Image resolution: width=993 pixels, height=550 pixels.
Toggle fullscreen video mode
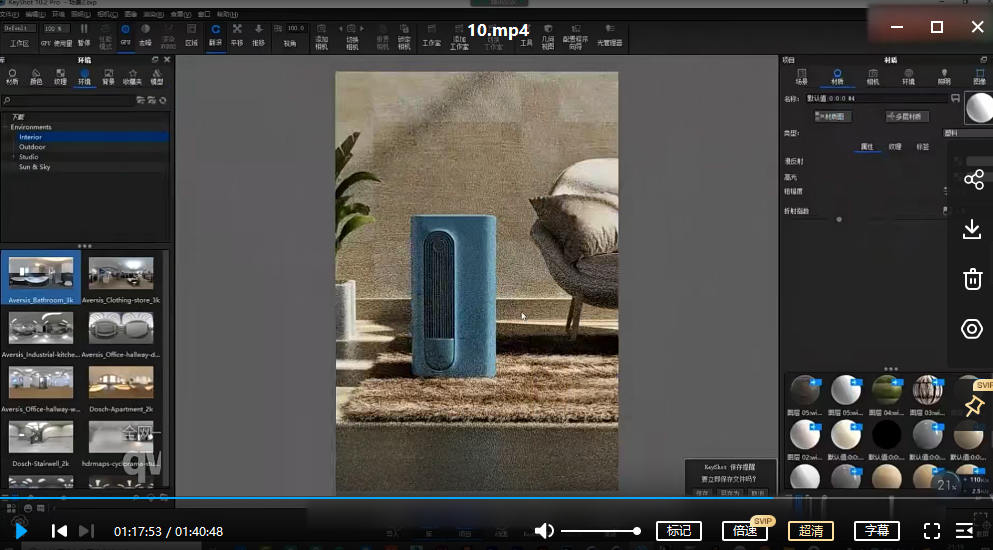pyautogui.click(x=931, y=531)
